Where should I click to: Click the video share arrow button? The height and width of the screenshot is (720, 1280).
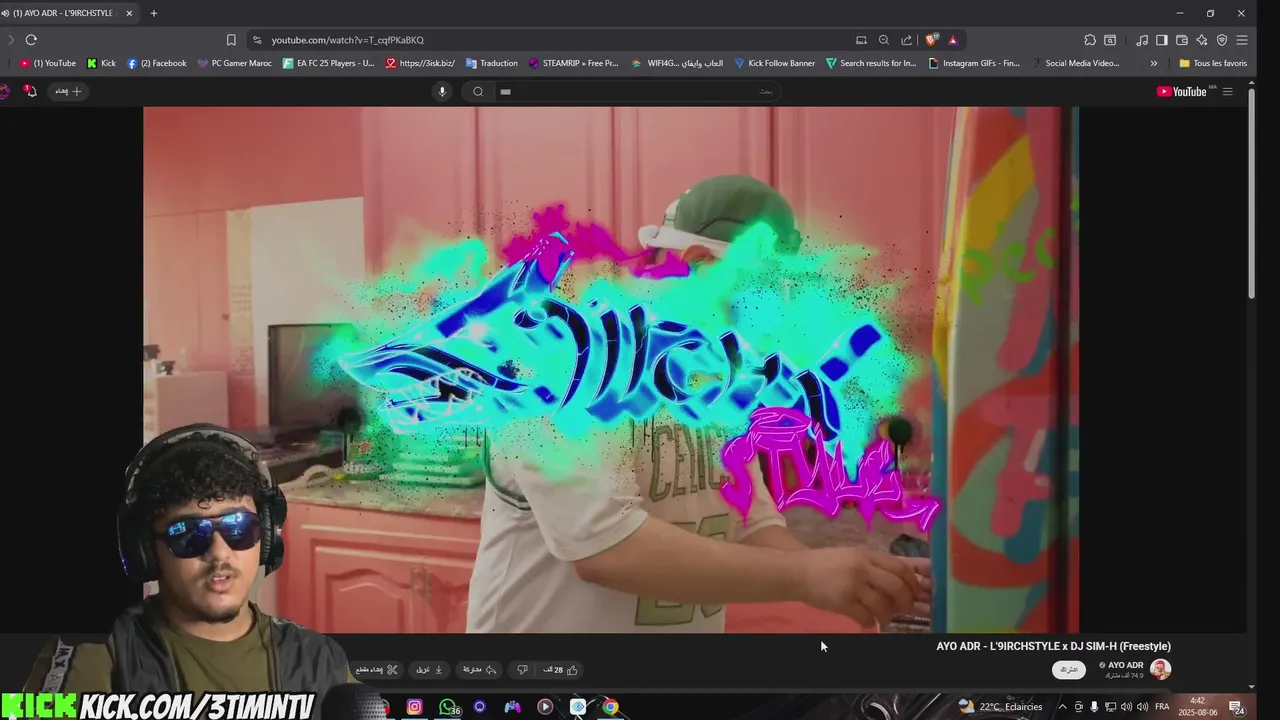click(x=479, y=670)
